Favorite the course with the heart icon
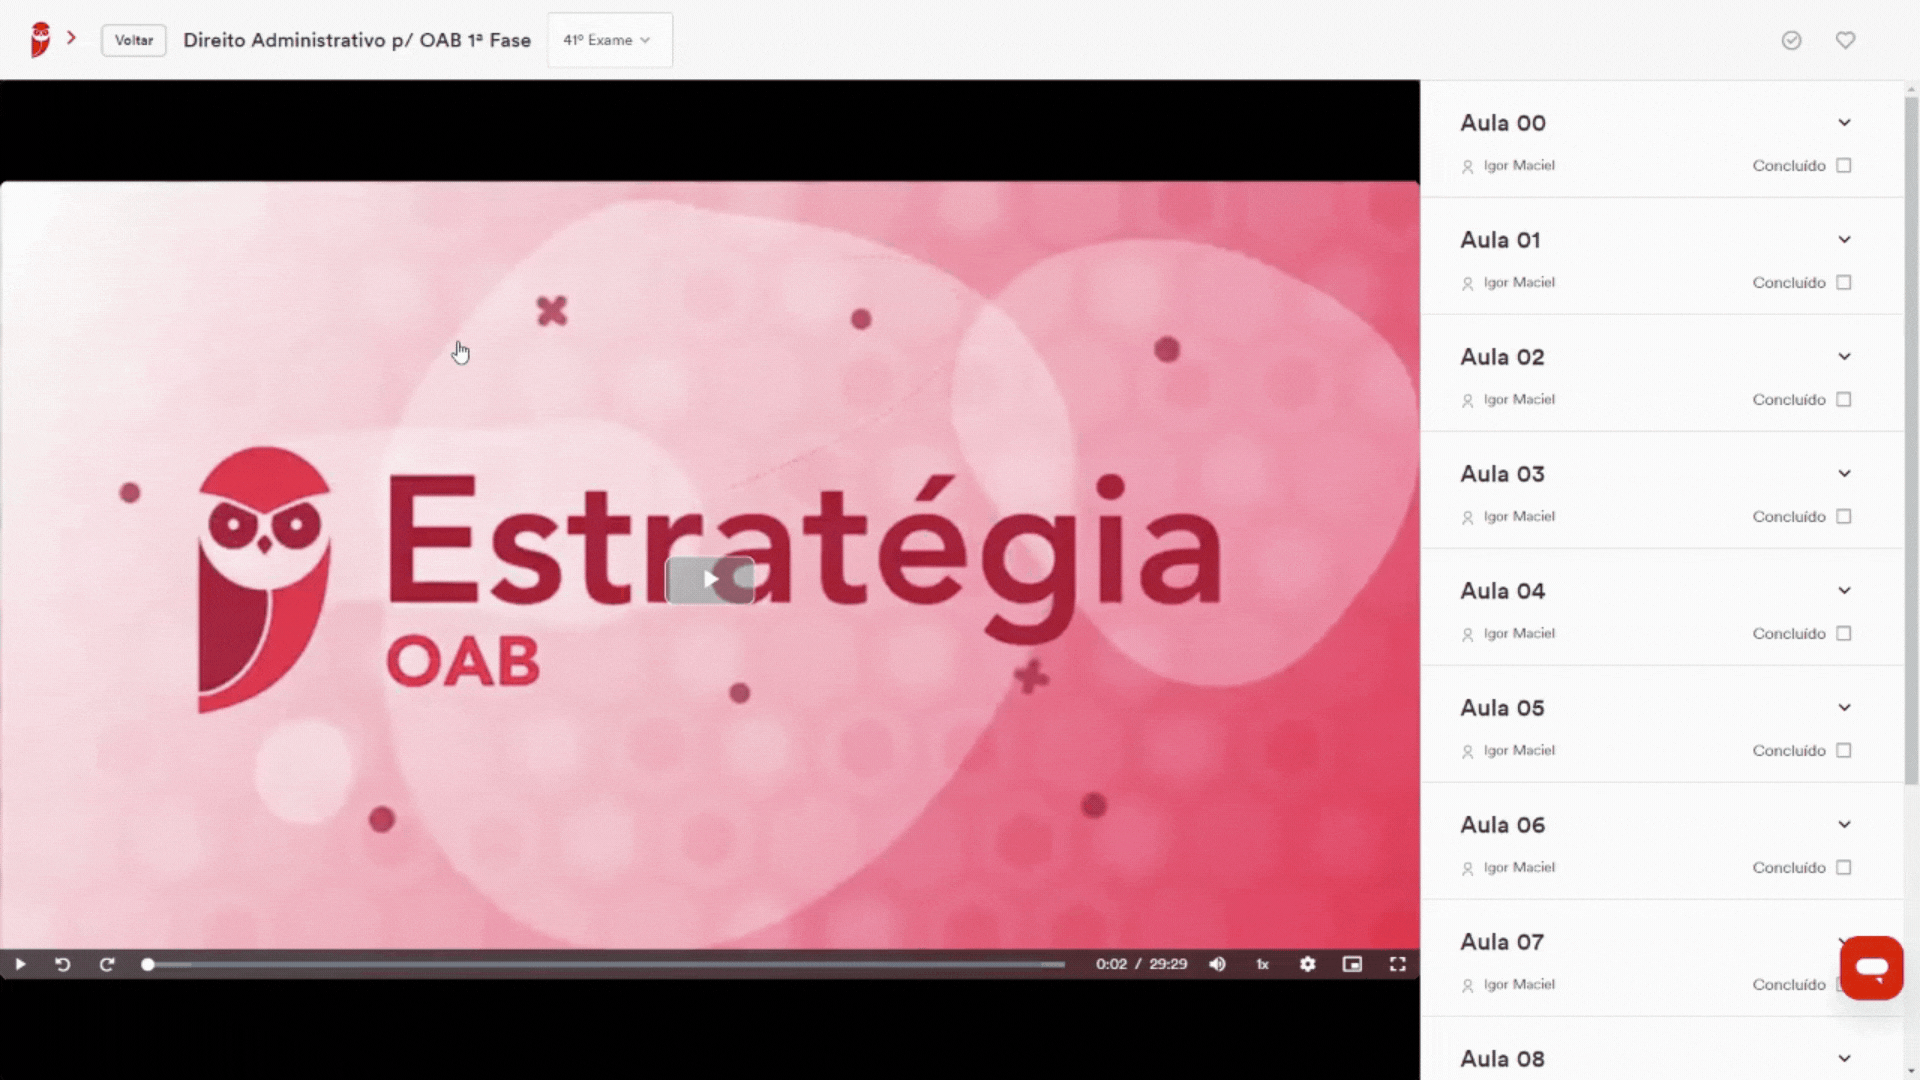1920x1080 pixels. click(1845, 40)
